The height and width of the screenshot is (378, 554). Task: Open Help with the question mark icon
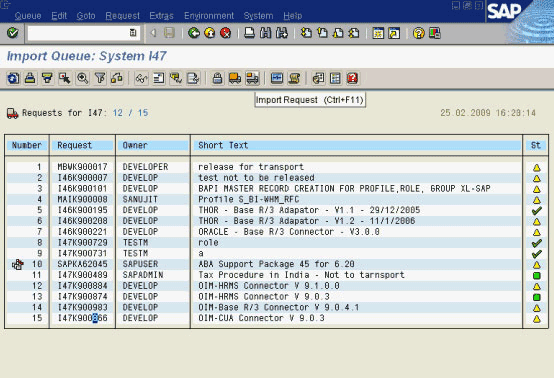[418, 33]
